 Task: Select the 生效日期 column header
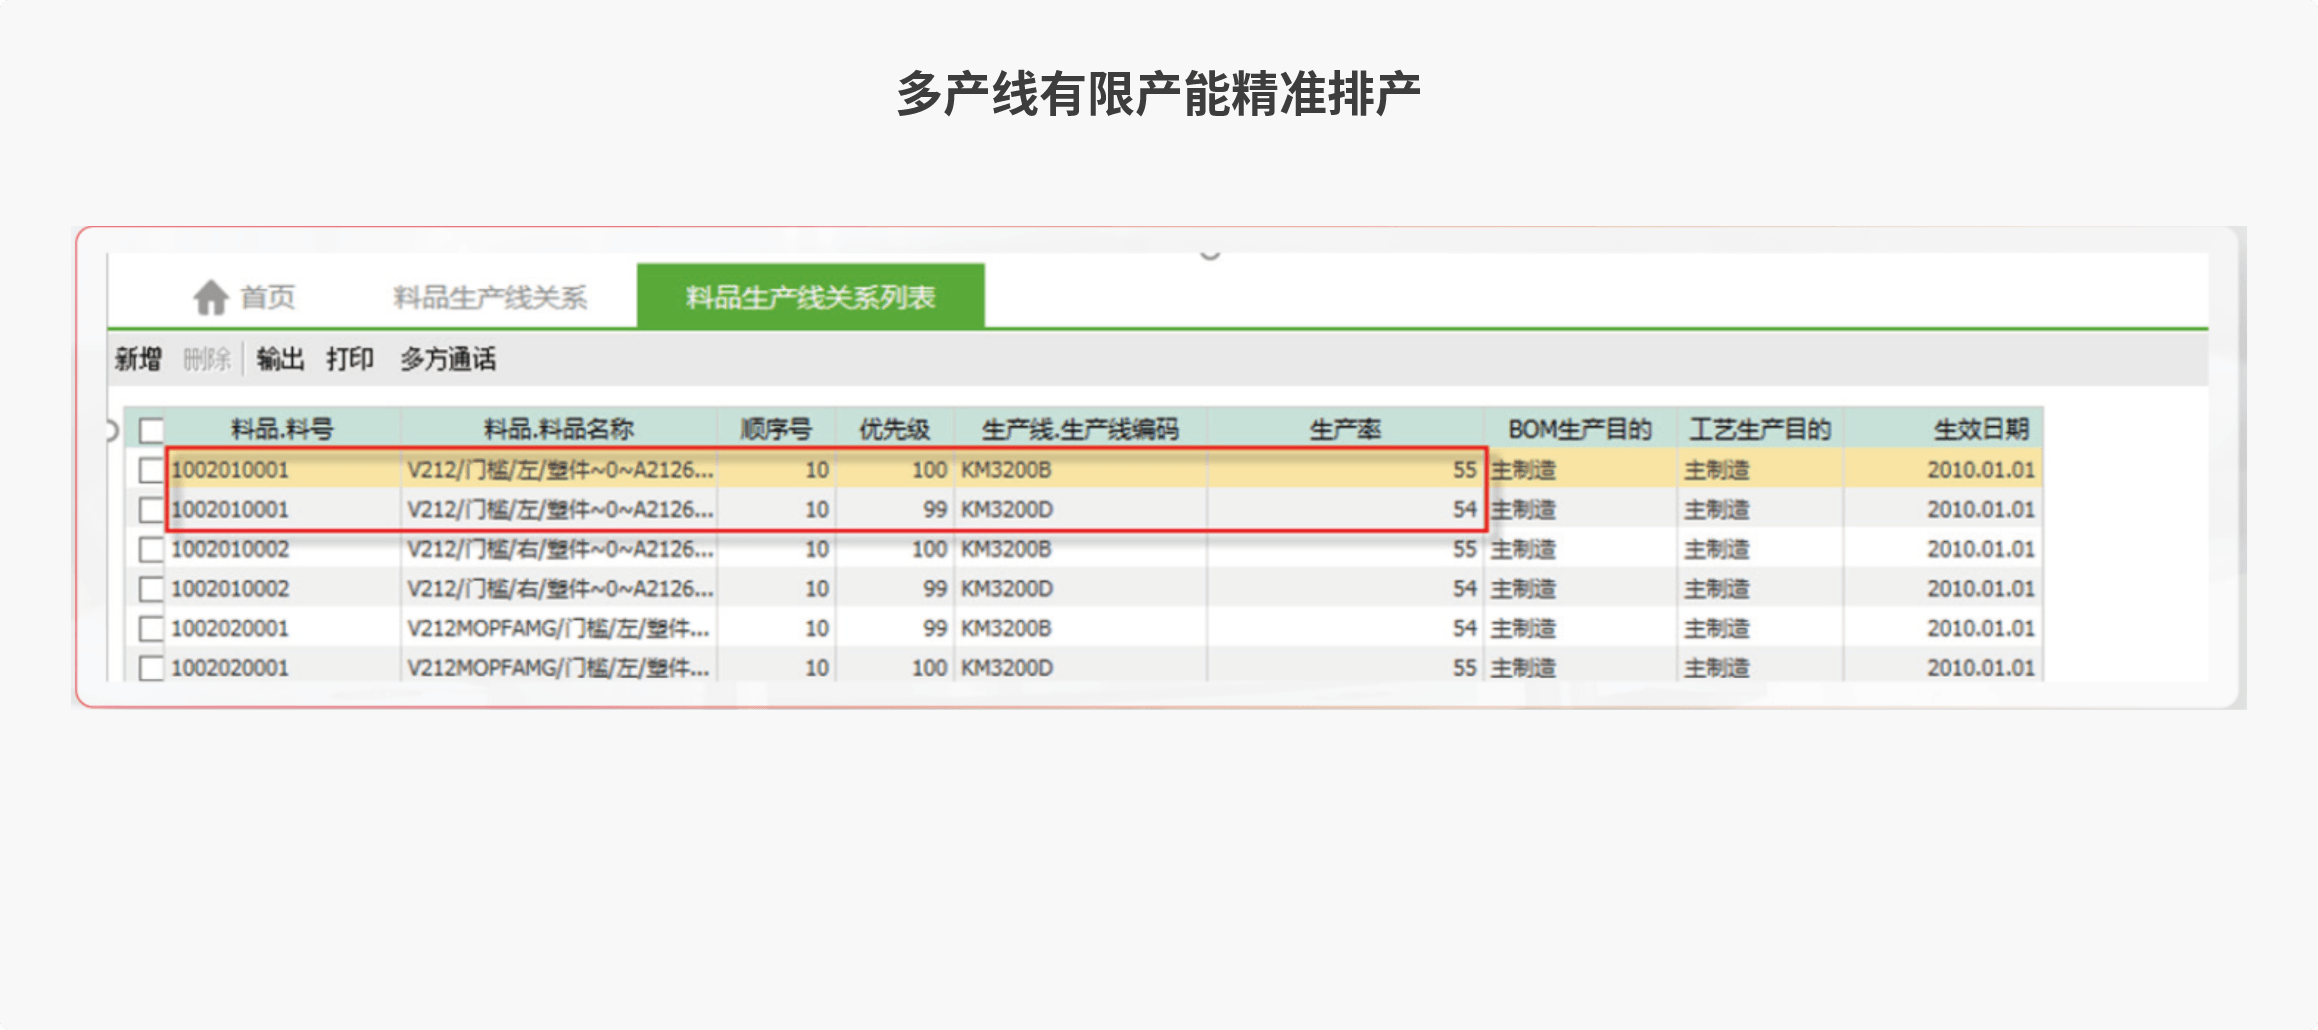click(1980, 430)
